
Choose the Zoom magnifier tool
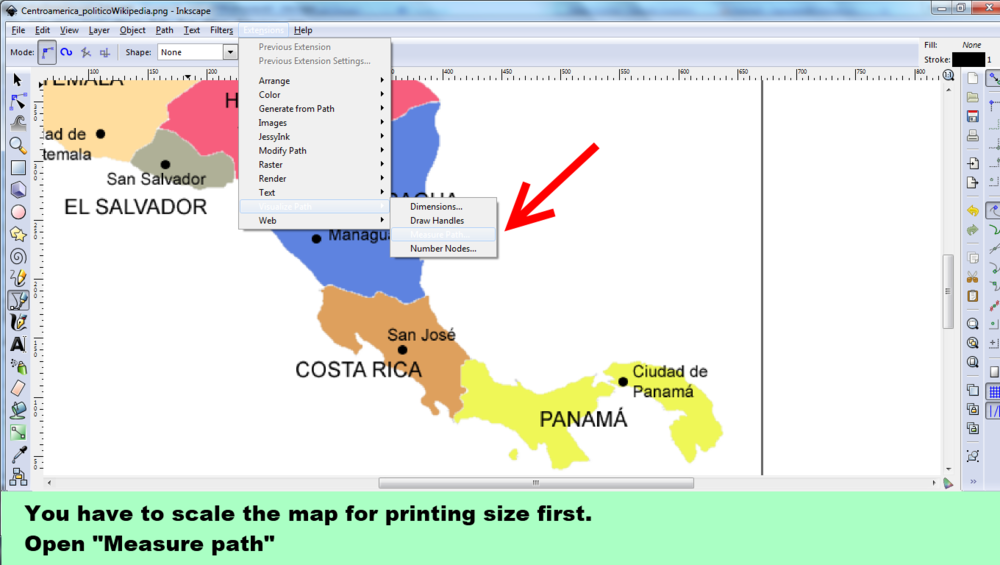click(x=17, y=146)
